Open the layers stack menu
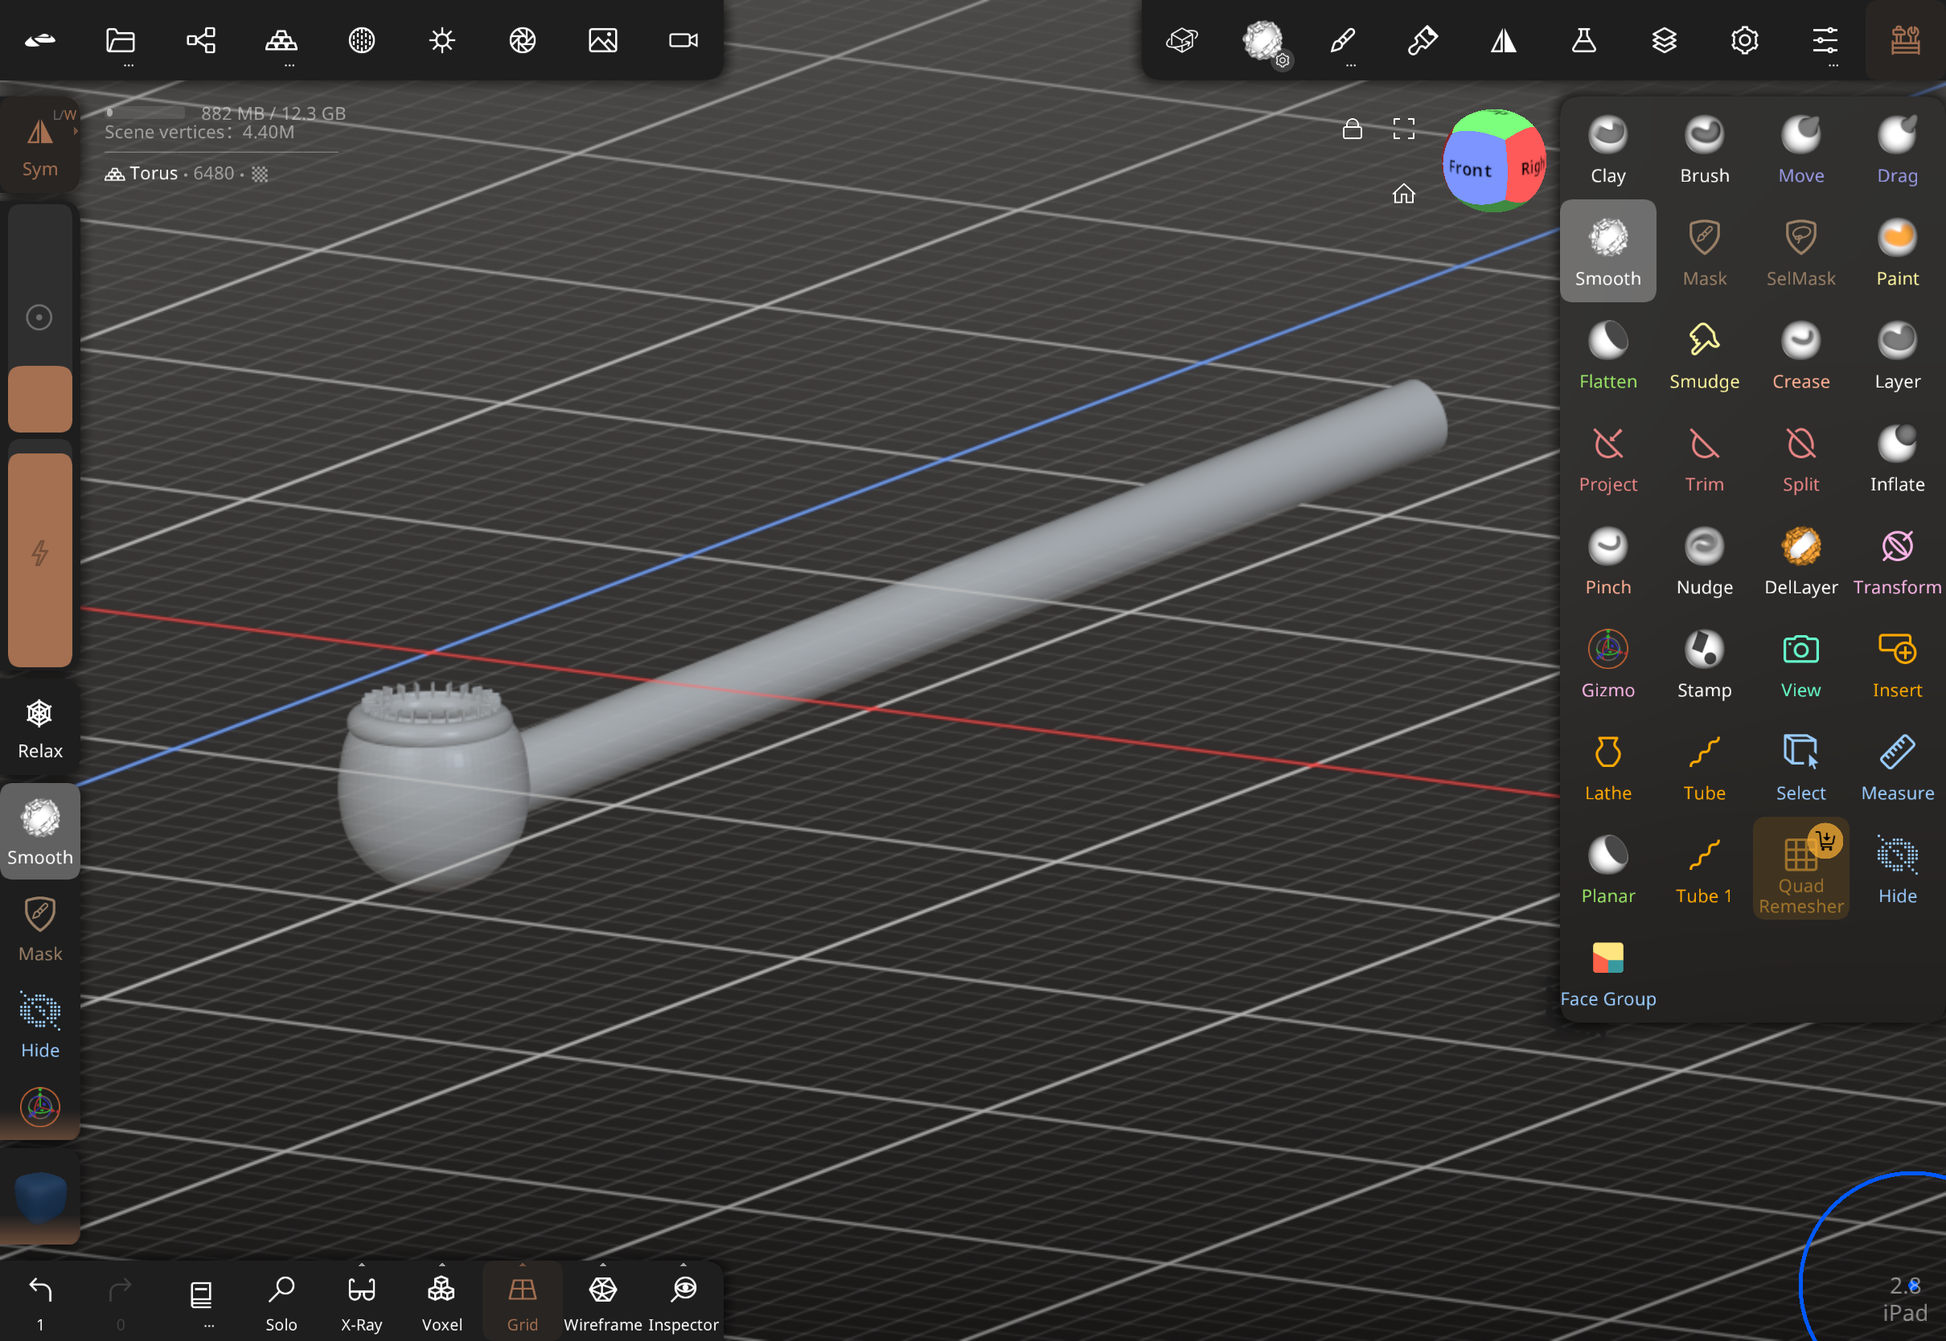The height and width of the screenshot is (1341, 1946). (1664, 40)
